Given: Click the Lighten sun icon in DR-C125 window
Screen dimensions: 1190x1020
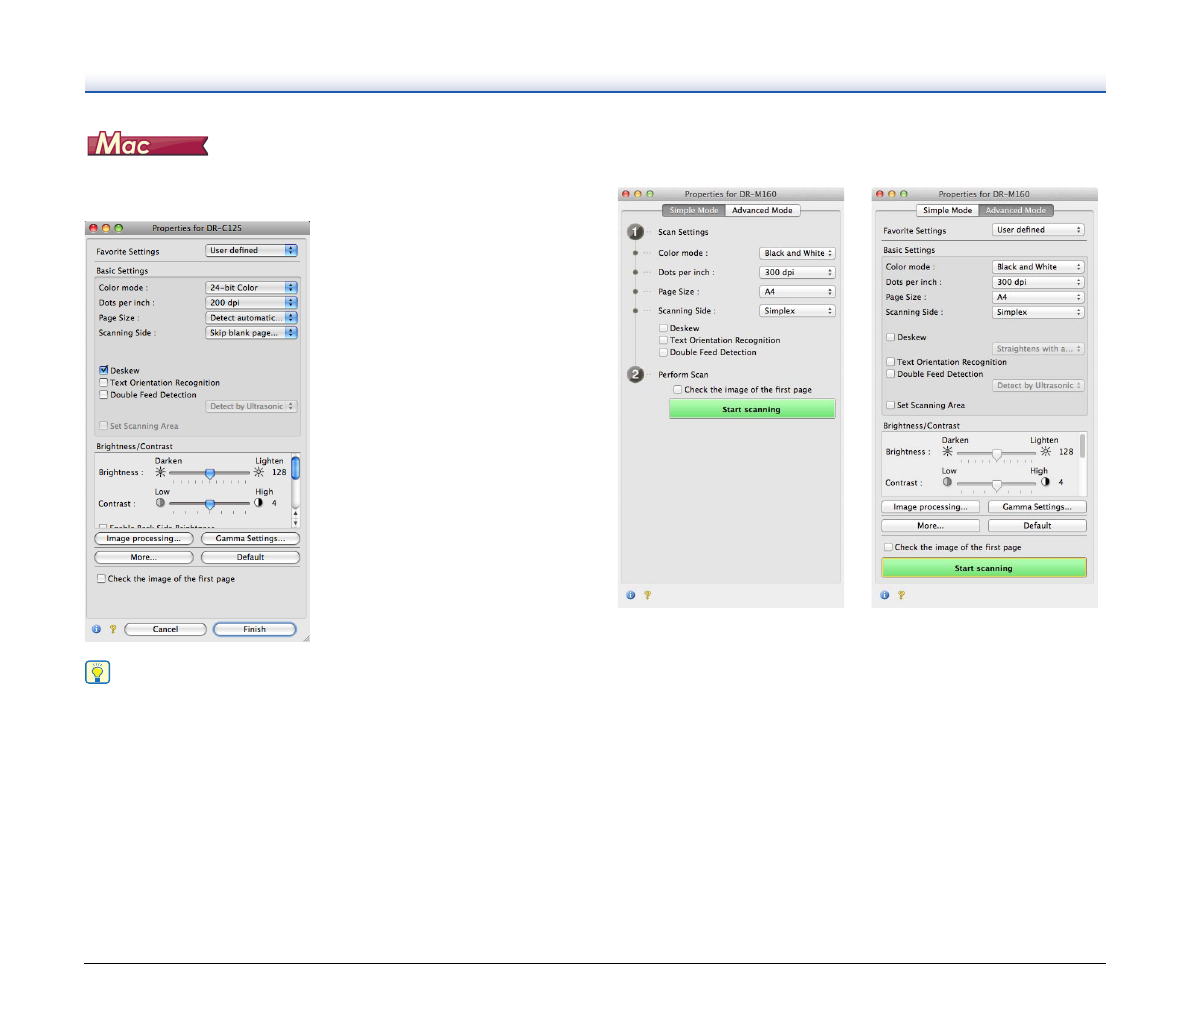Looking at the screenshot, I should (x=259, y=472).
